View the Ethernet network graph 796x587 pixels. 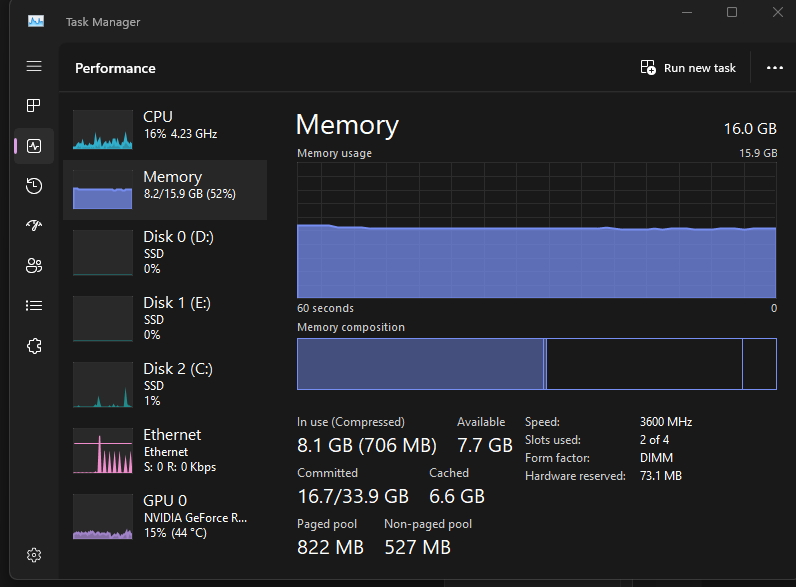point(165,449)
